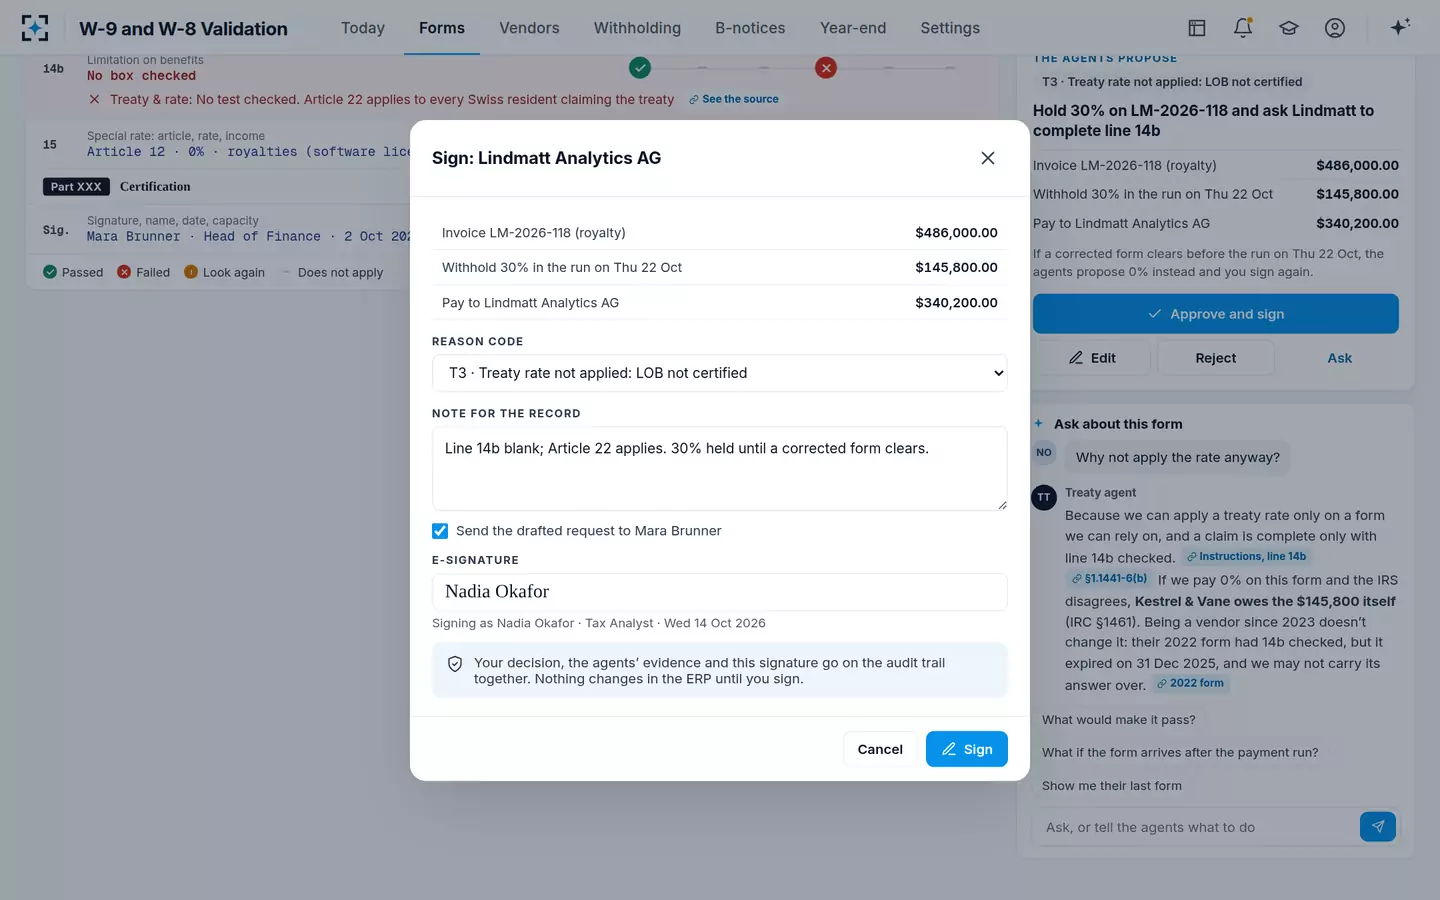The width and height of the screenshot is (1440, 900).
Task: Click the green check step marker
Action: (640, 68)
